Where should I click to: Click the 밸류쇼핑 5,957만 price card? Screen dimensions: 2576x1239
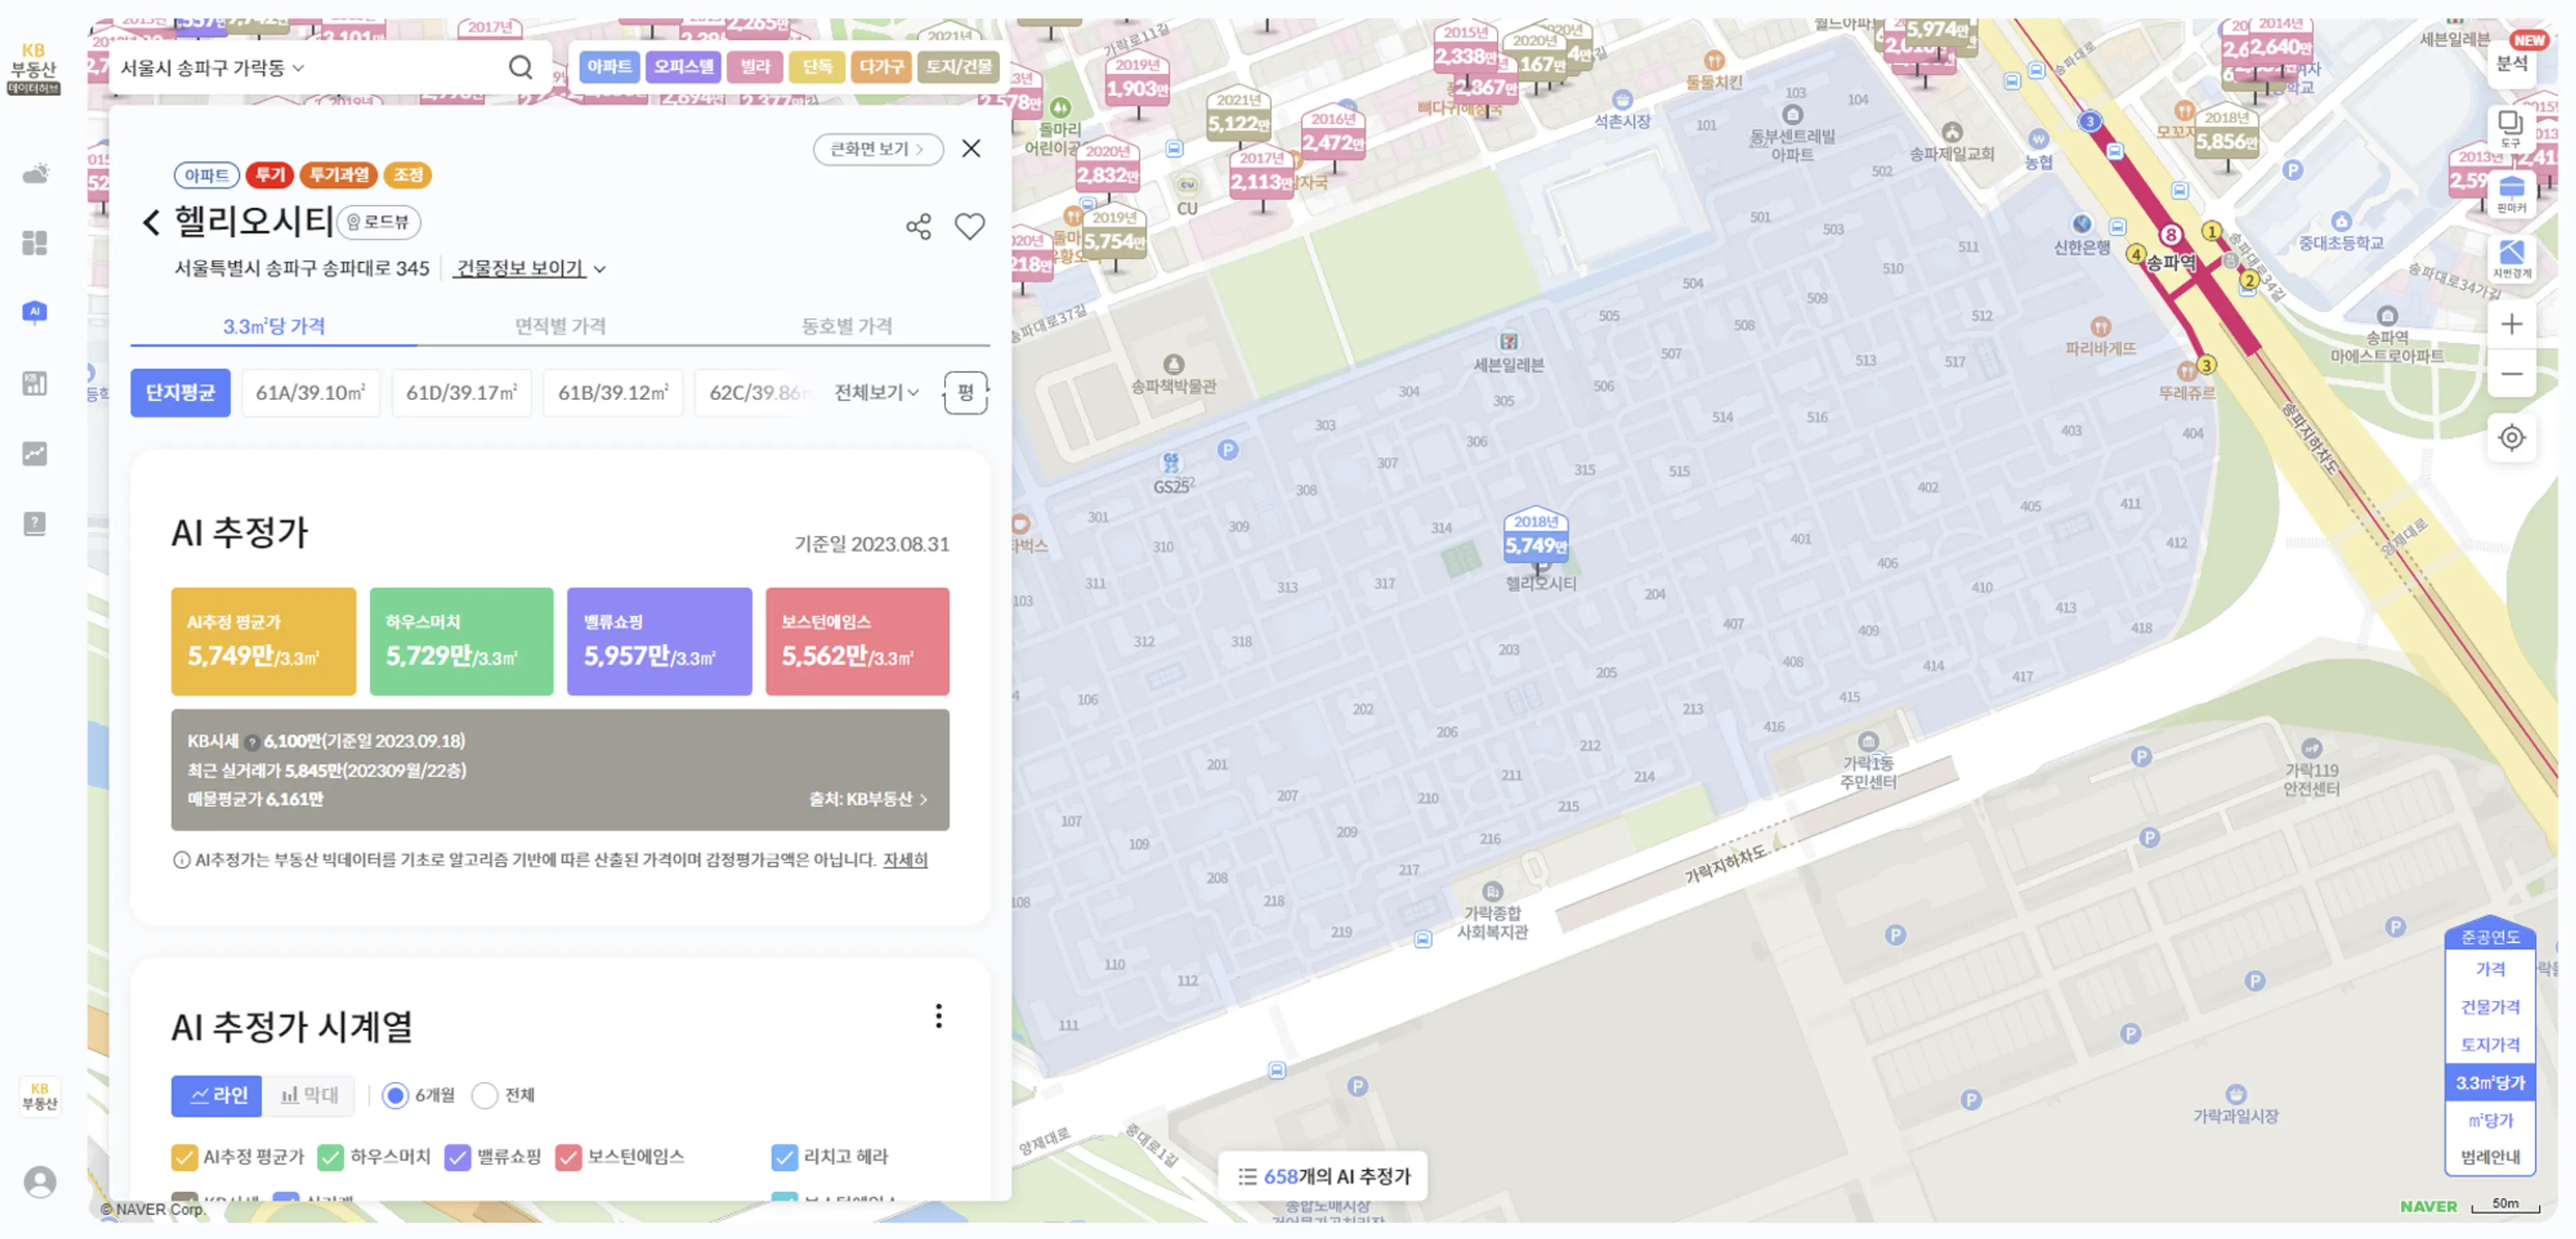(659, 642)
